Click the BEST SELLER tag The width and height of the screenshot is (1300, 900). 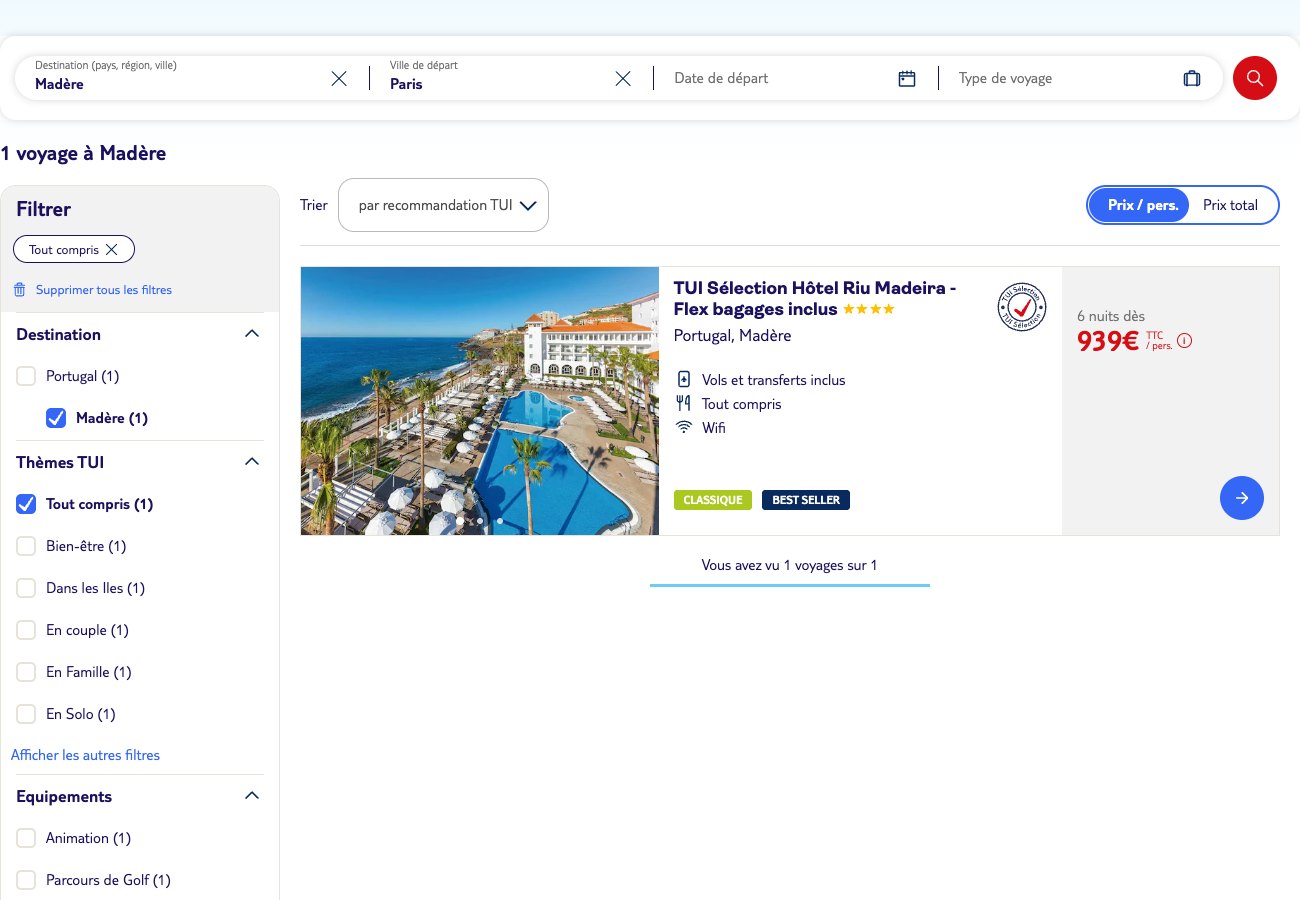pyautogui.click(x=806, y=500)
